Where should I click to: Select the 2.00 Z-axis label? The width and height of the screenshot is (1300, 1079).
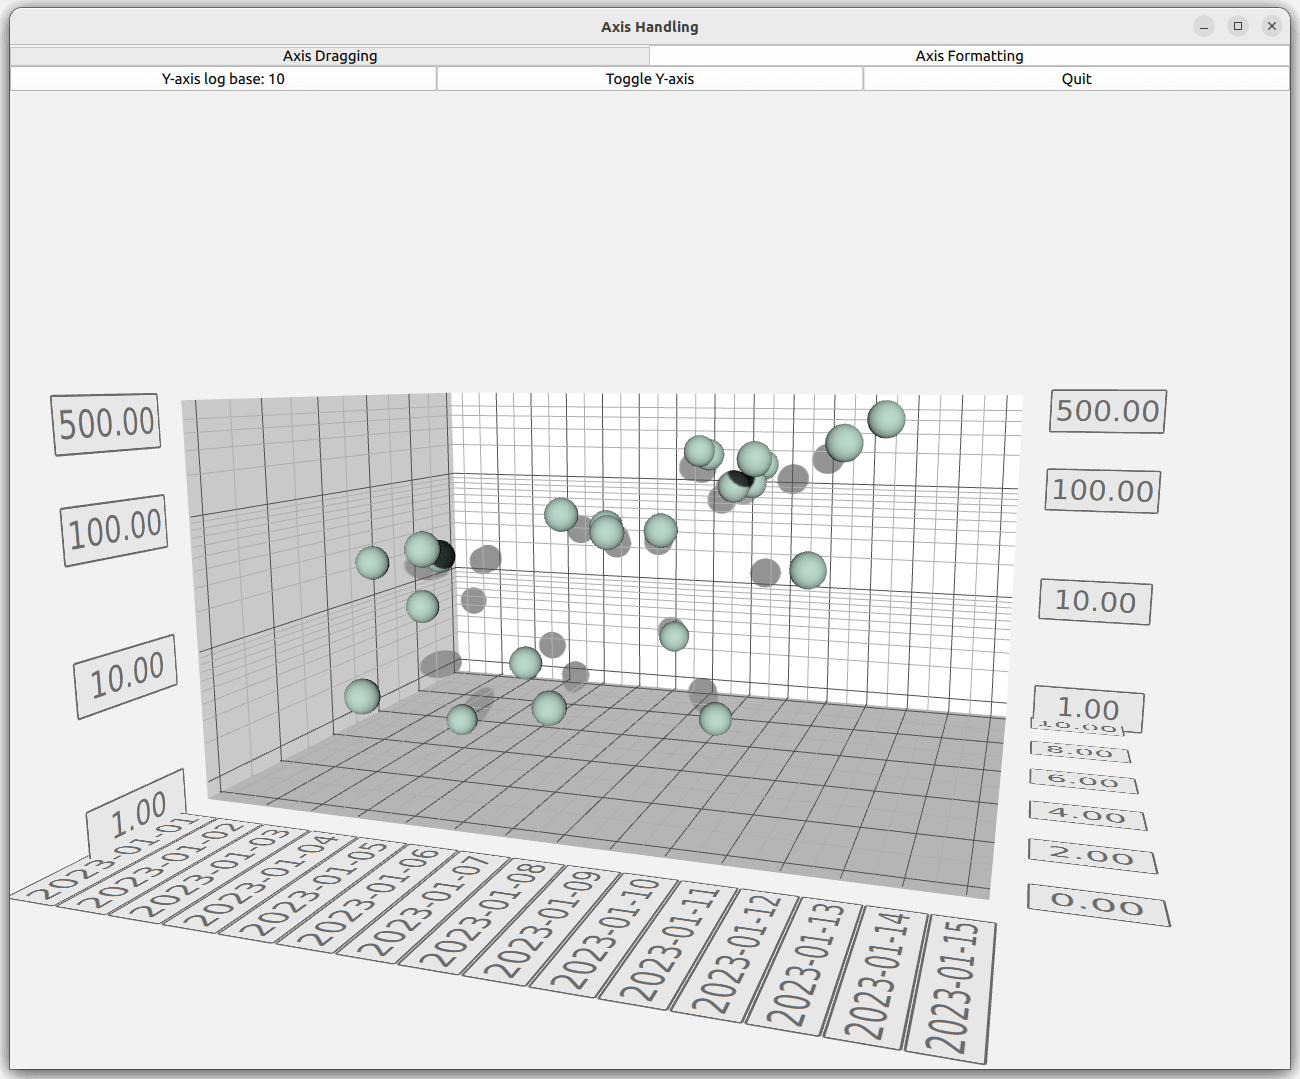tap(1091, 857)
